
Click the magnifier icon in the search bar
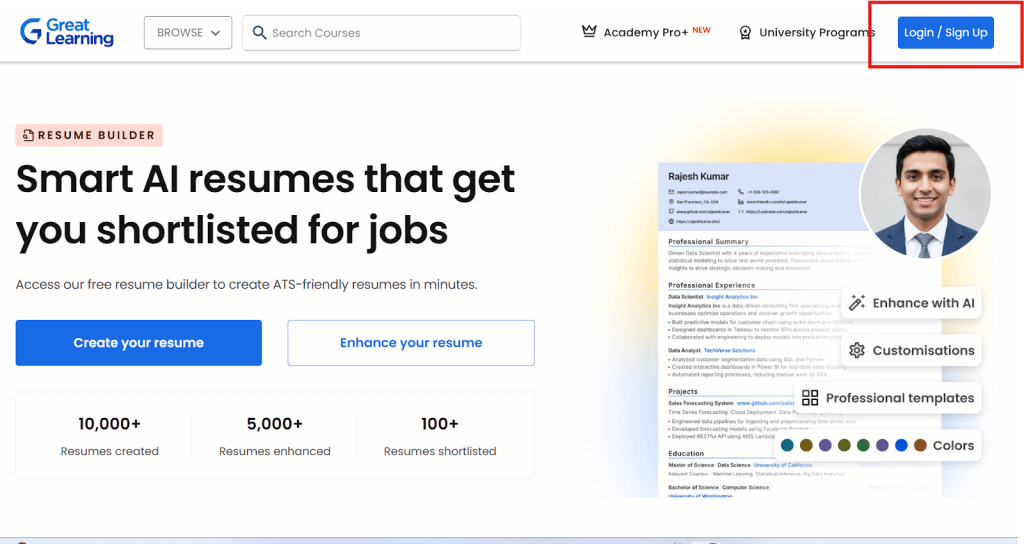[x=260, y=33]
